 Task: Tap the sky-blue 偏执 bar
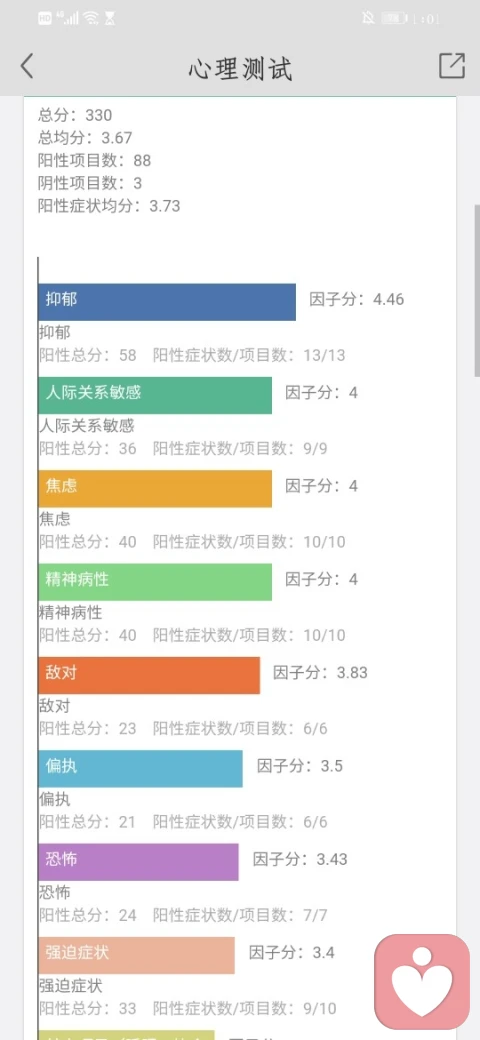(x=141, y=769)
